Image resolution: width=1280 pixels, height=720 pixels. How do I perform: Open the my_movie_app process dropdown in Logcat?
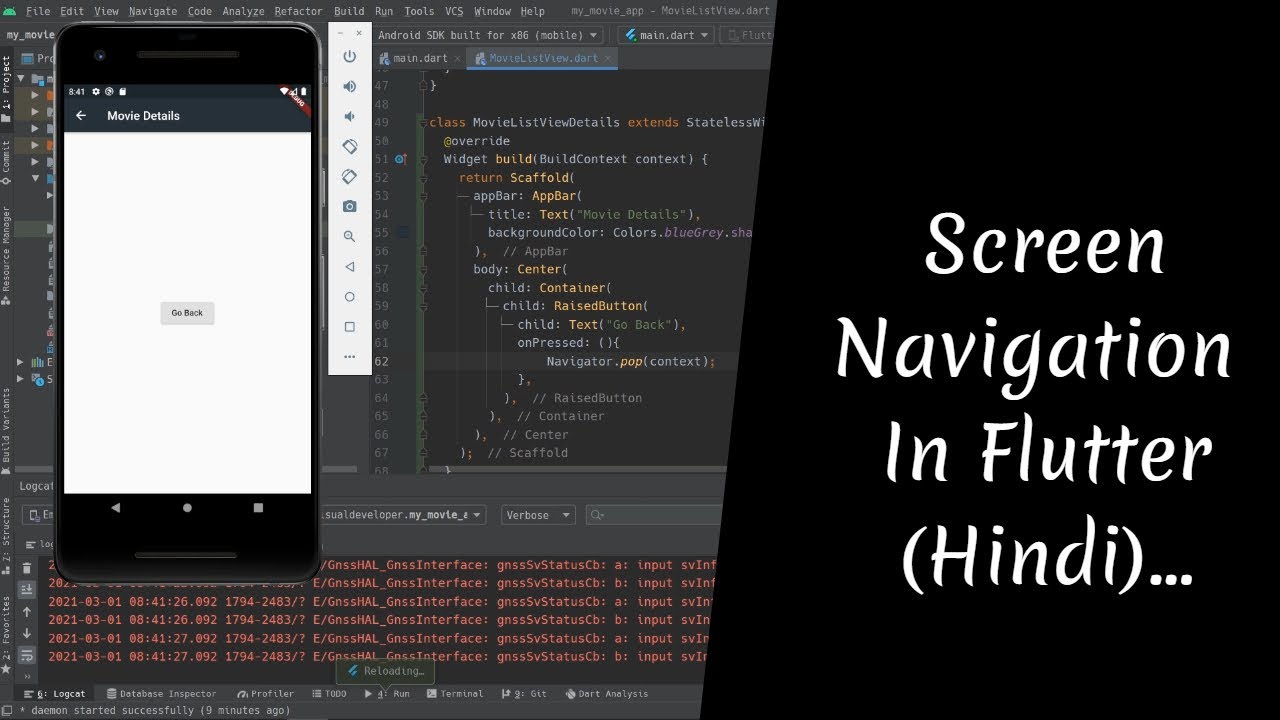point(403,515)
